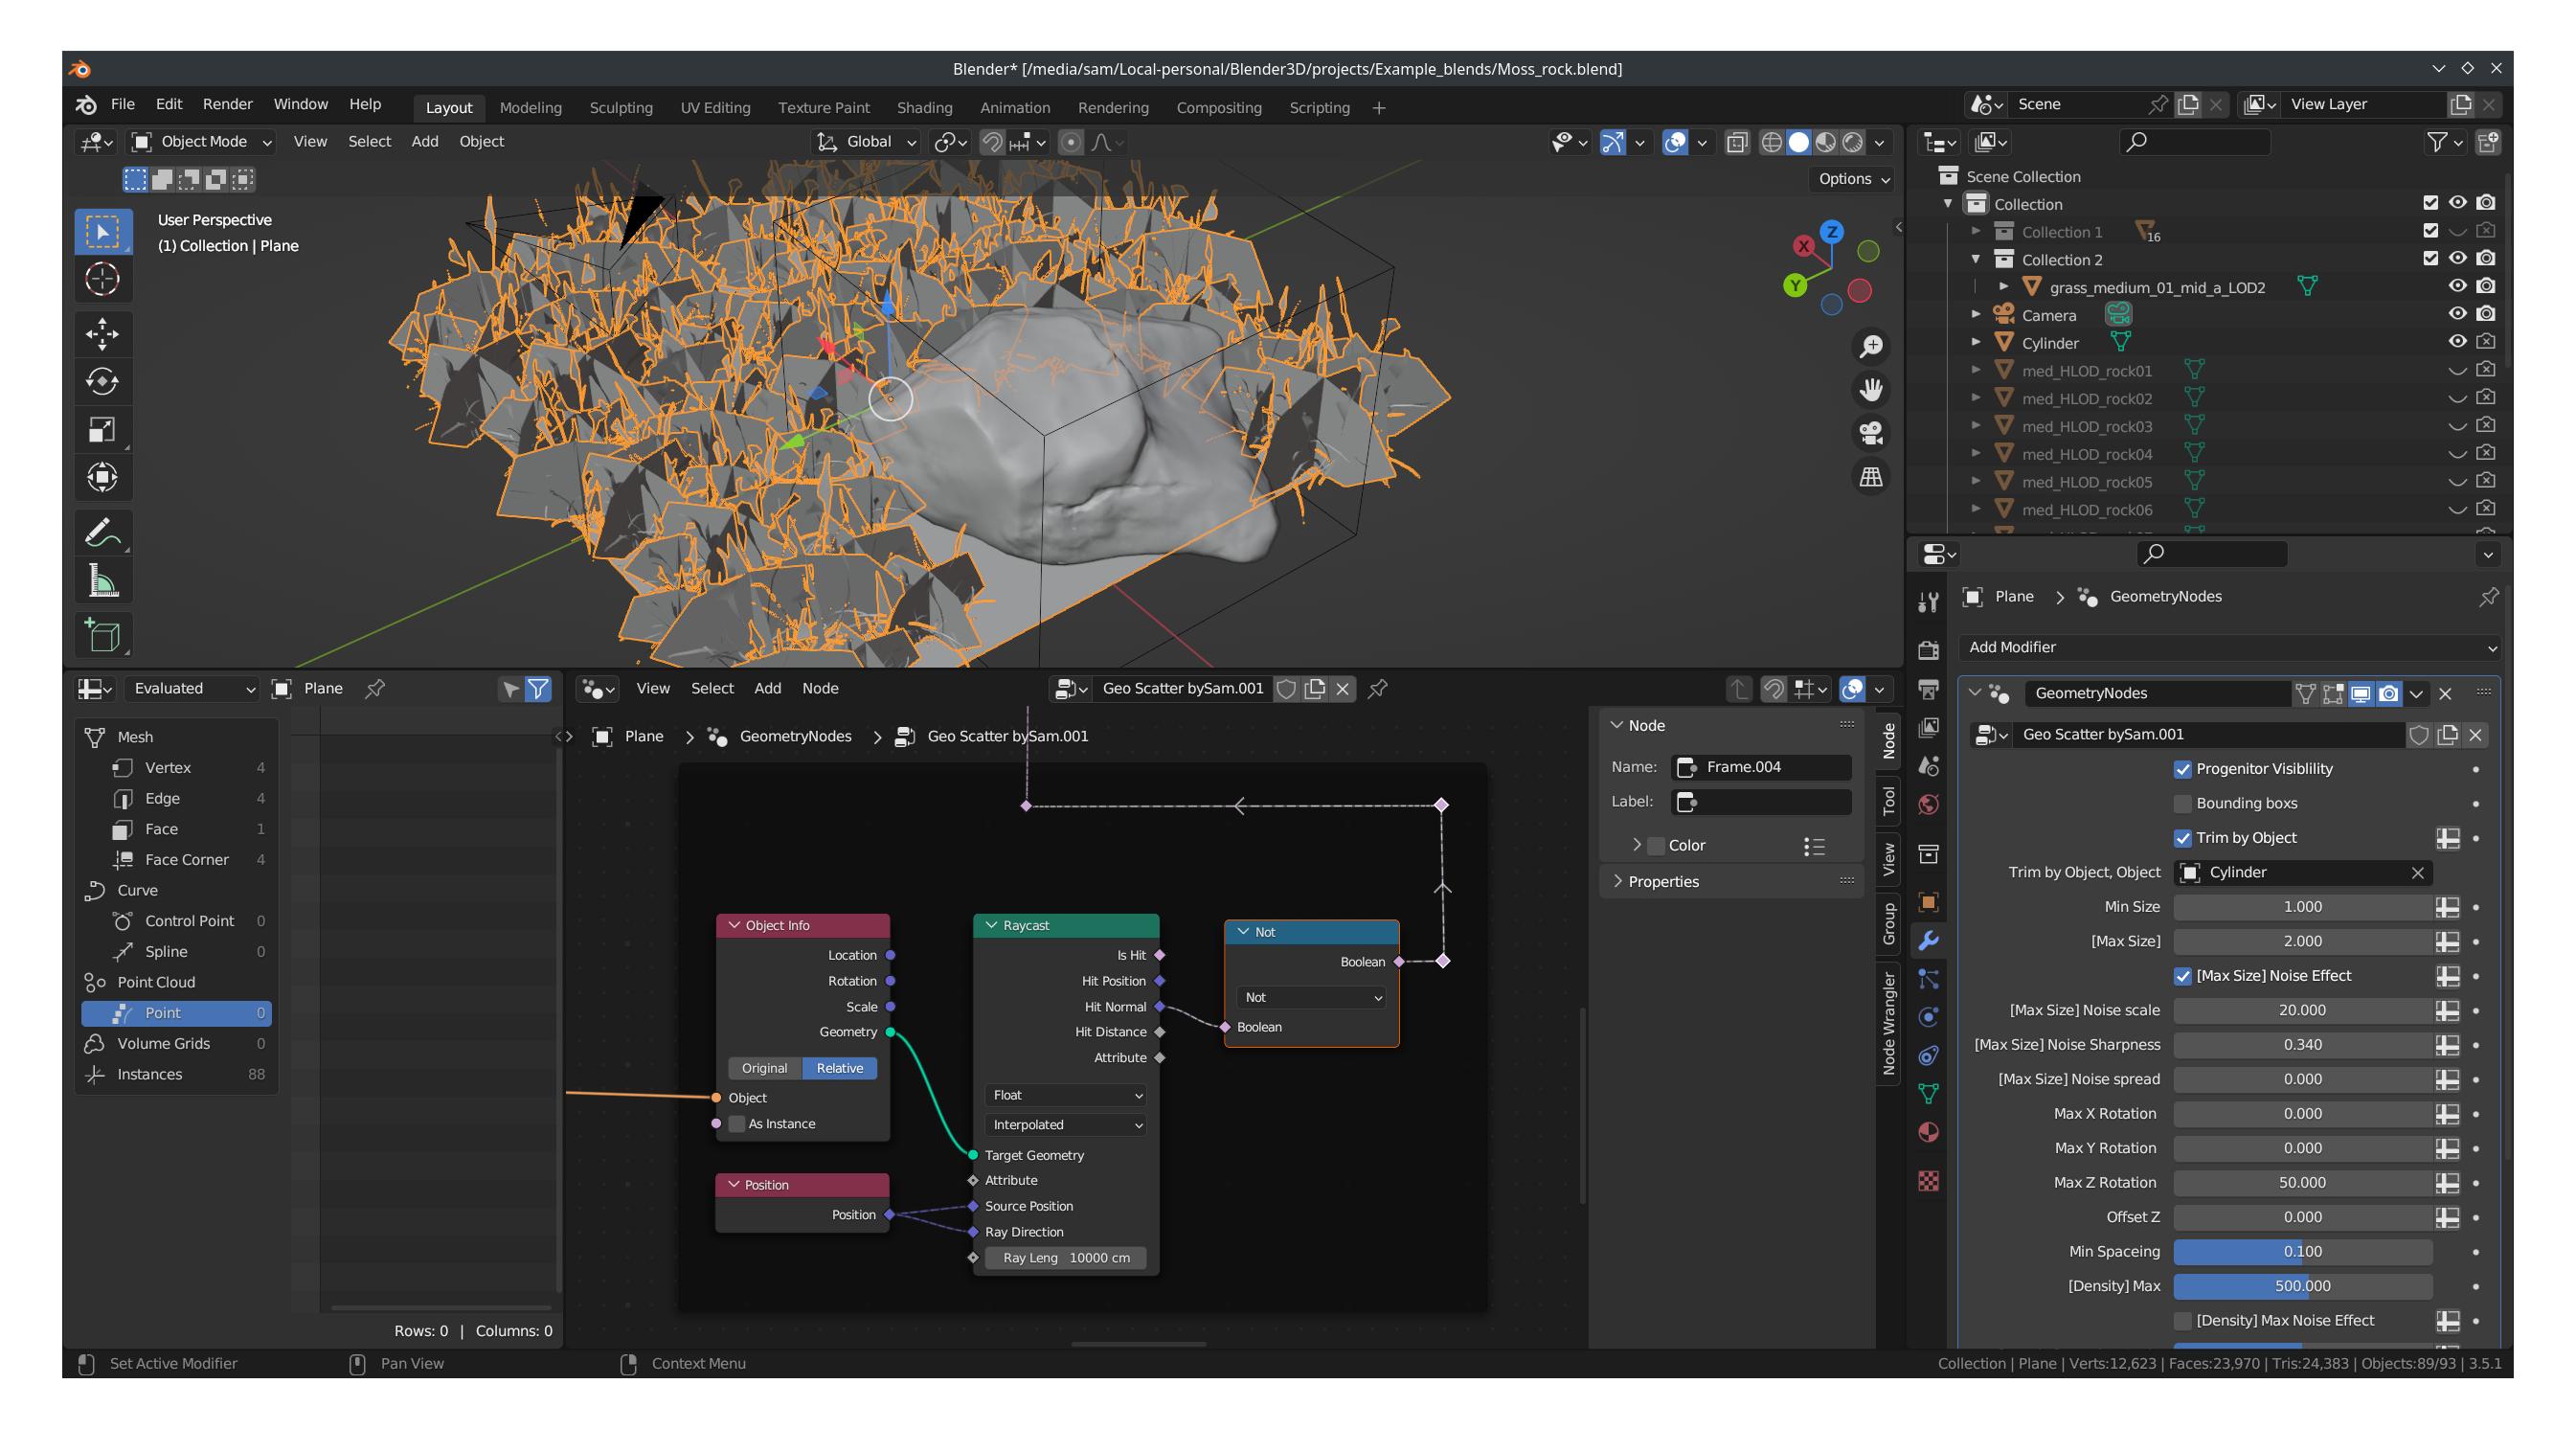Click the Color swatch in Node panel
Viewport: 2576px width, 1452px height.
pyautogui.click(x=1656, y=846)
